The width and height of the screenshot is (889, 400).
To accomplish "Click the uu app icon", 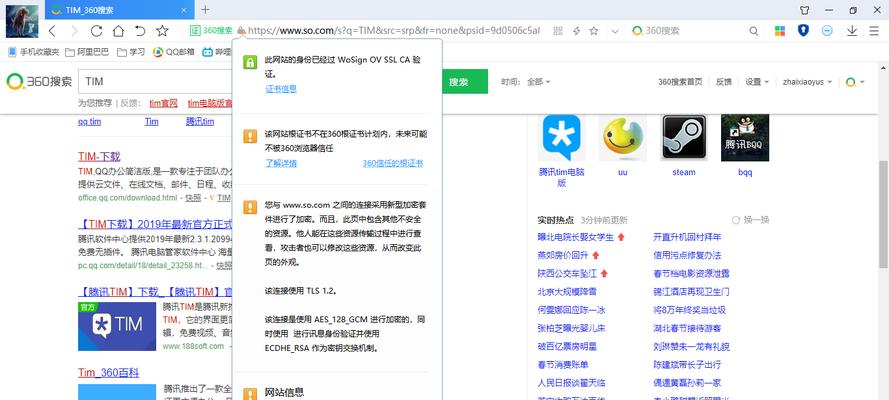I will click(623, 138).
